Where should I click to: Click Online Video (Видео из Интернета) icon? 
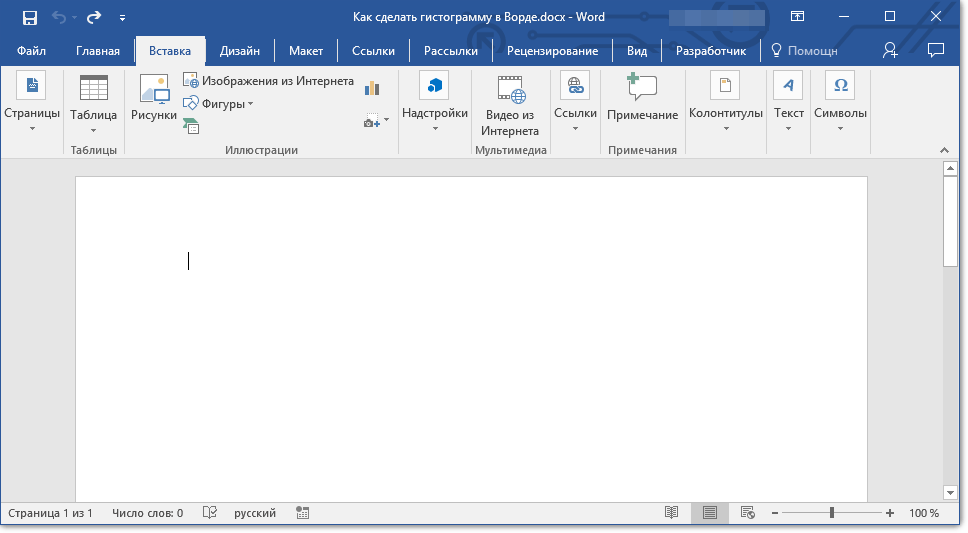pos(510,106)
